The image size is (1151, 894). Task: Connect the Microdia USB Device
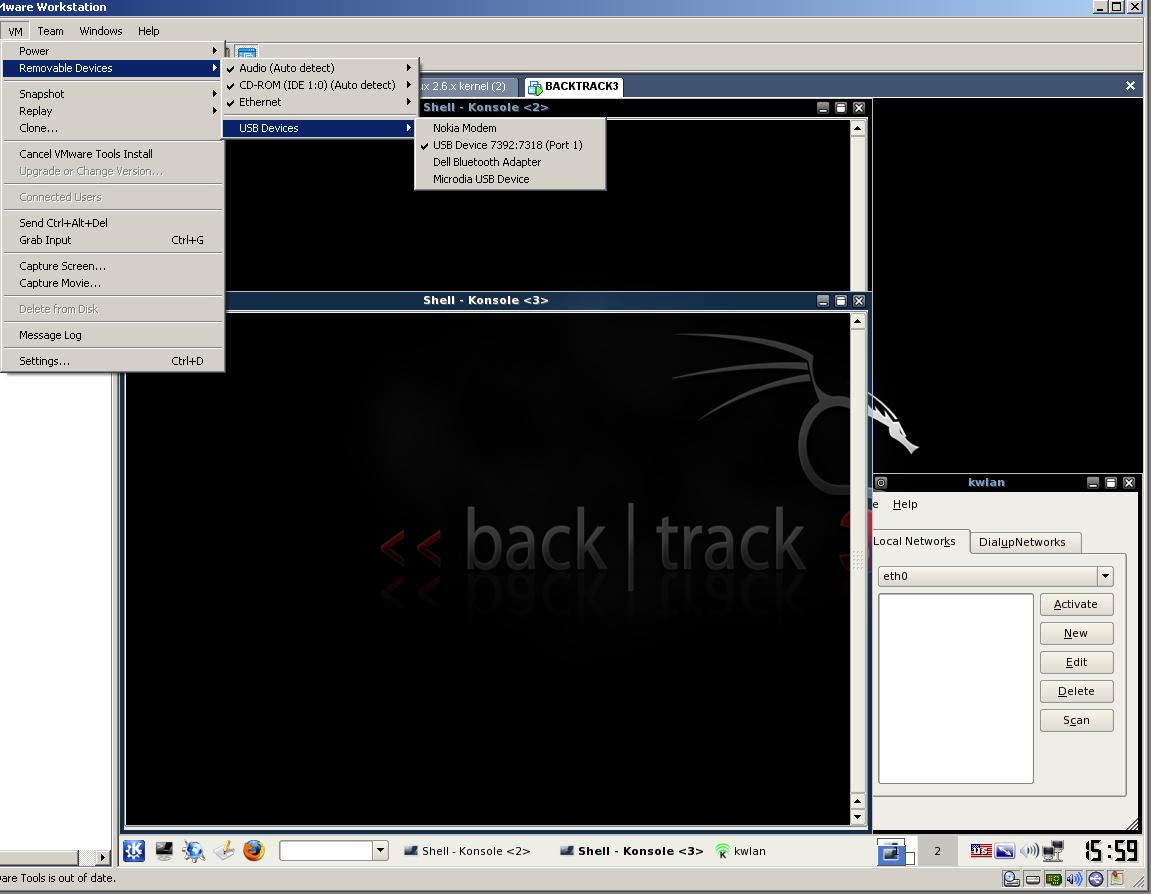(510, 179)
